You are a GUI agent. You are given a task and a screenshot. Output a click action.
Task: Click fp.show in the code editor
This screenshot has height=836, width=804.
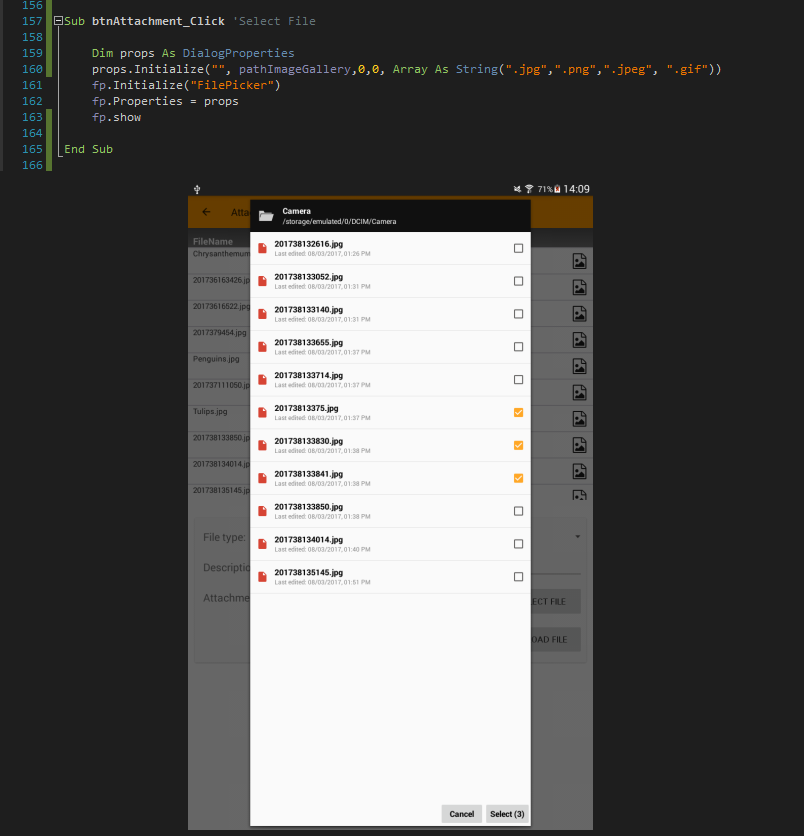pos(116,117)
